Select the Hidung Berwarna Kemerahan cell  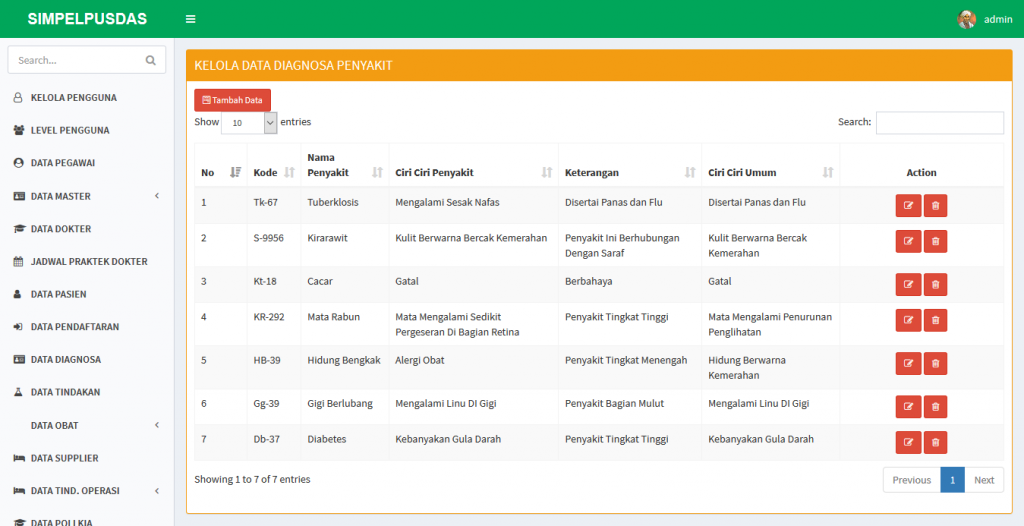tap(771, 367)
